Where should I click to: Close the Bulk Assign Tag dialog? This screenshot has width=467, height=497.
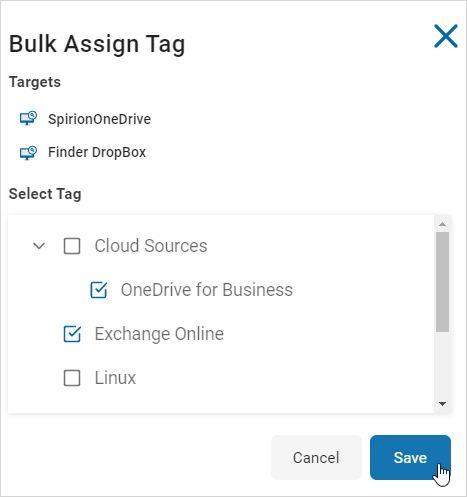[446, 36]
